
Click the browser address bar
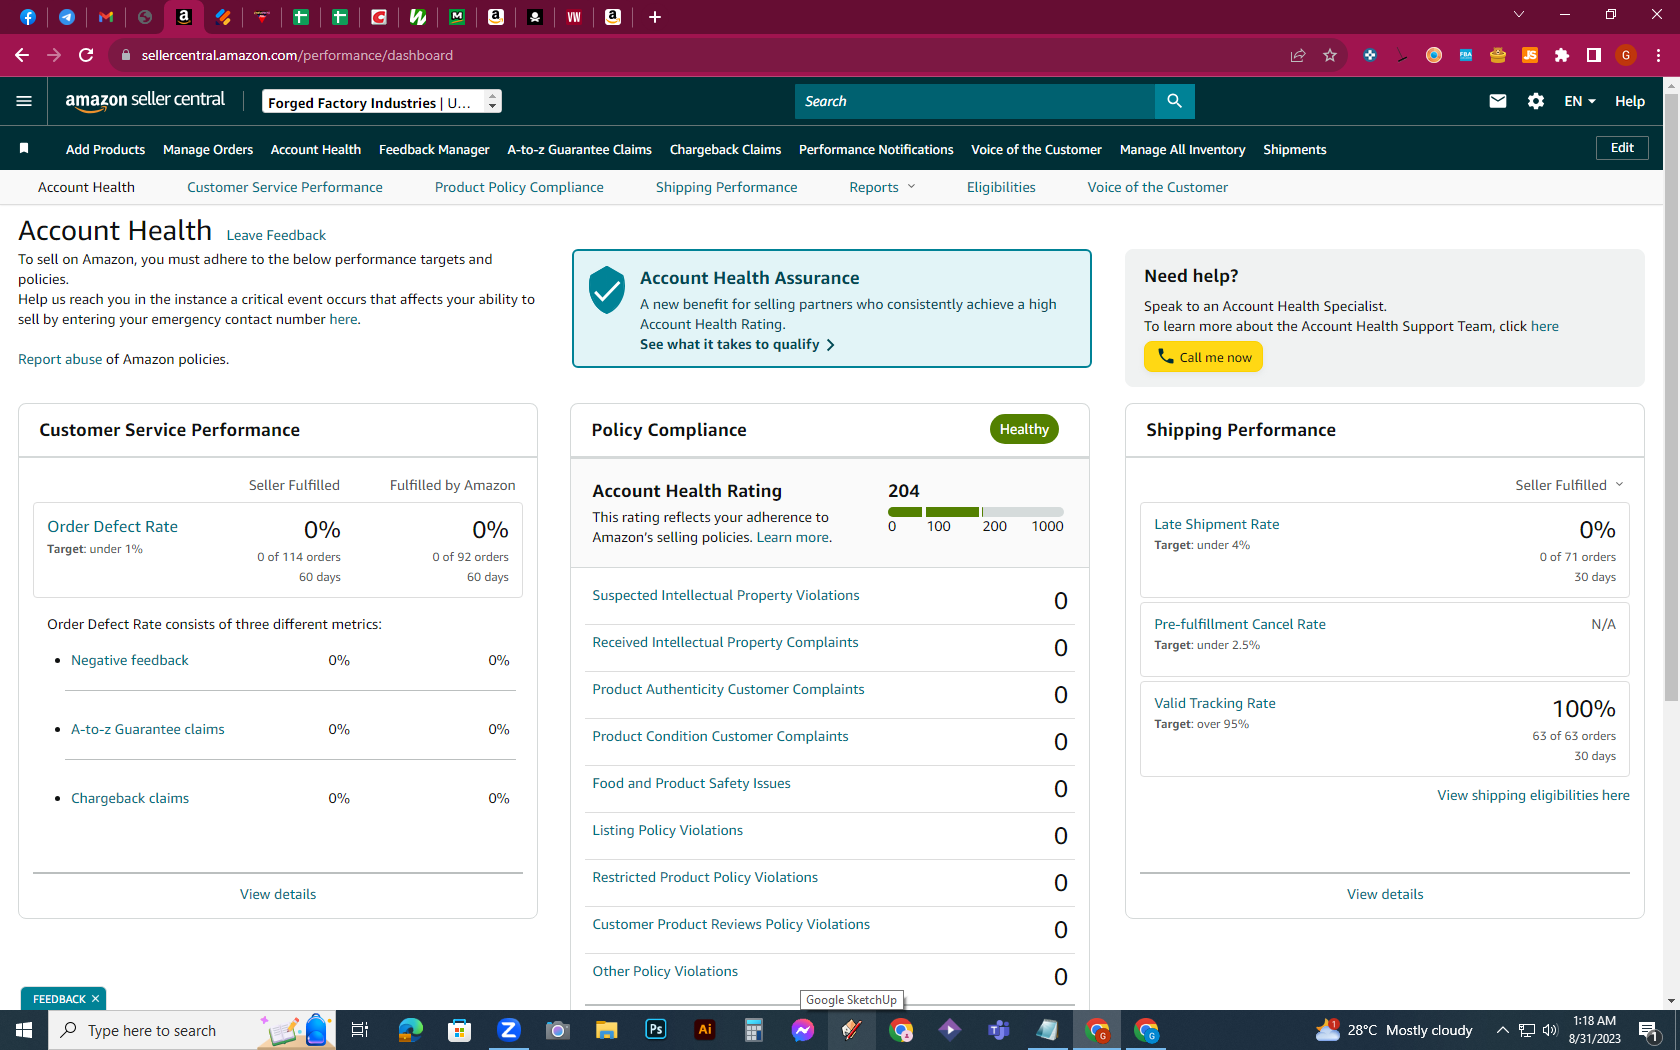click(700, 55)
